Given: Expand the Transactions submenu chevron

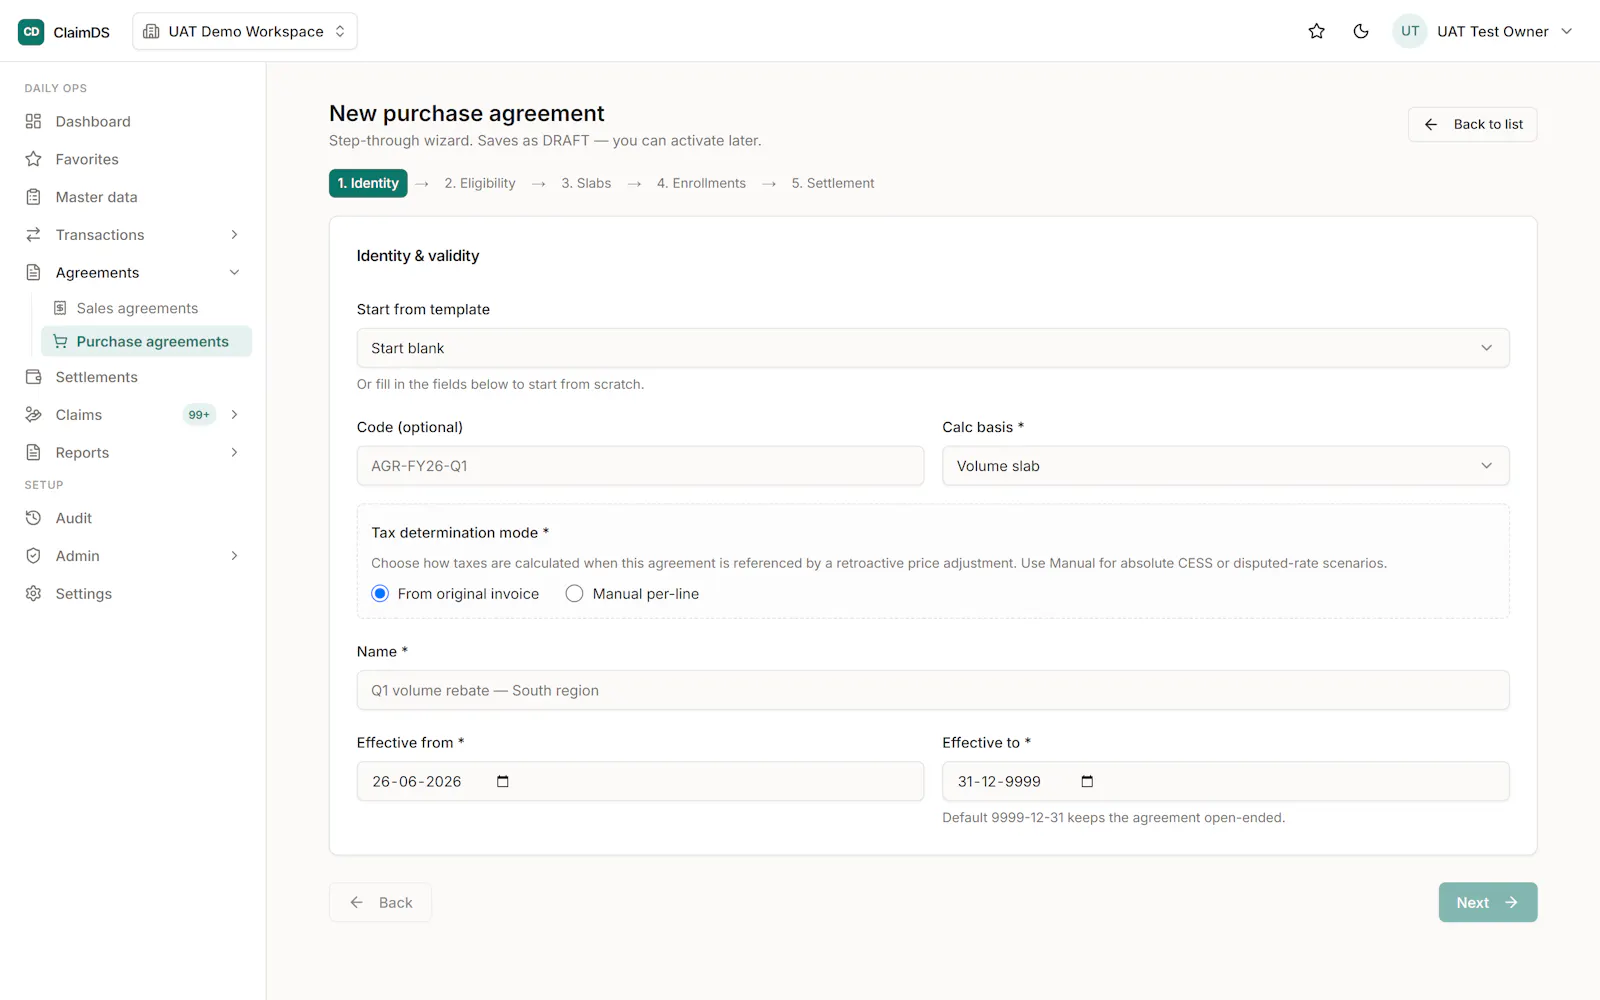Looking at the screenshot, I should (x=234, y=235).
